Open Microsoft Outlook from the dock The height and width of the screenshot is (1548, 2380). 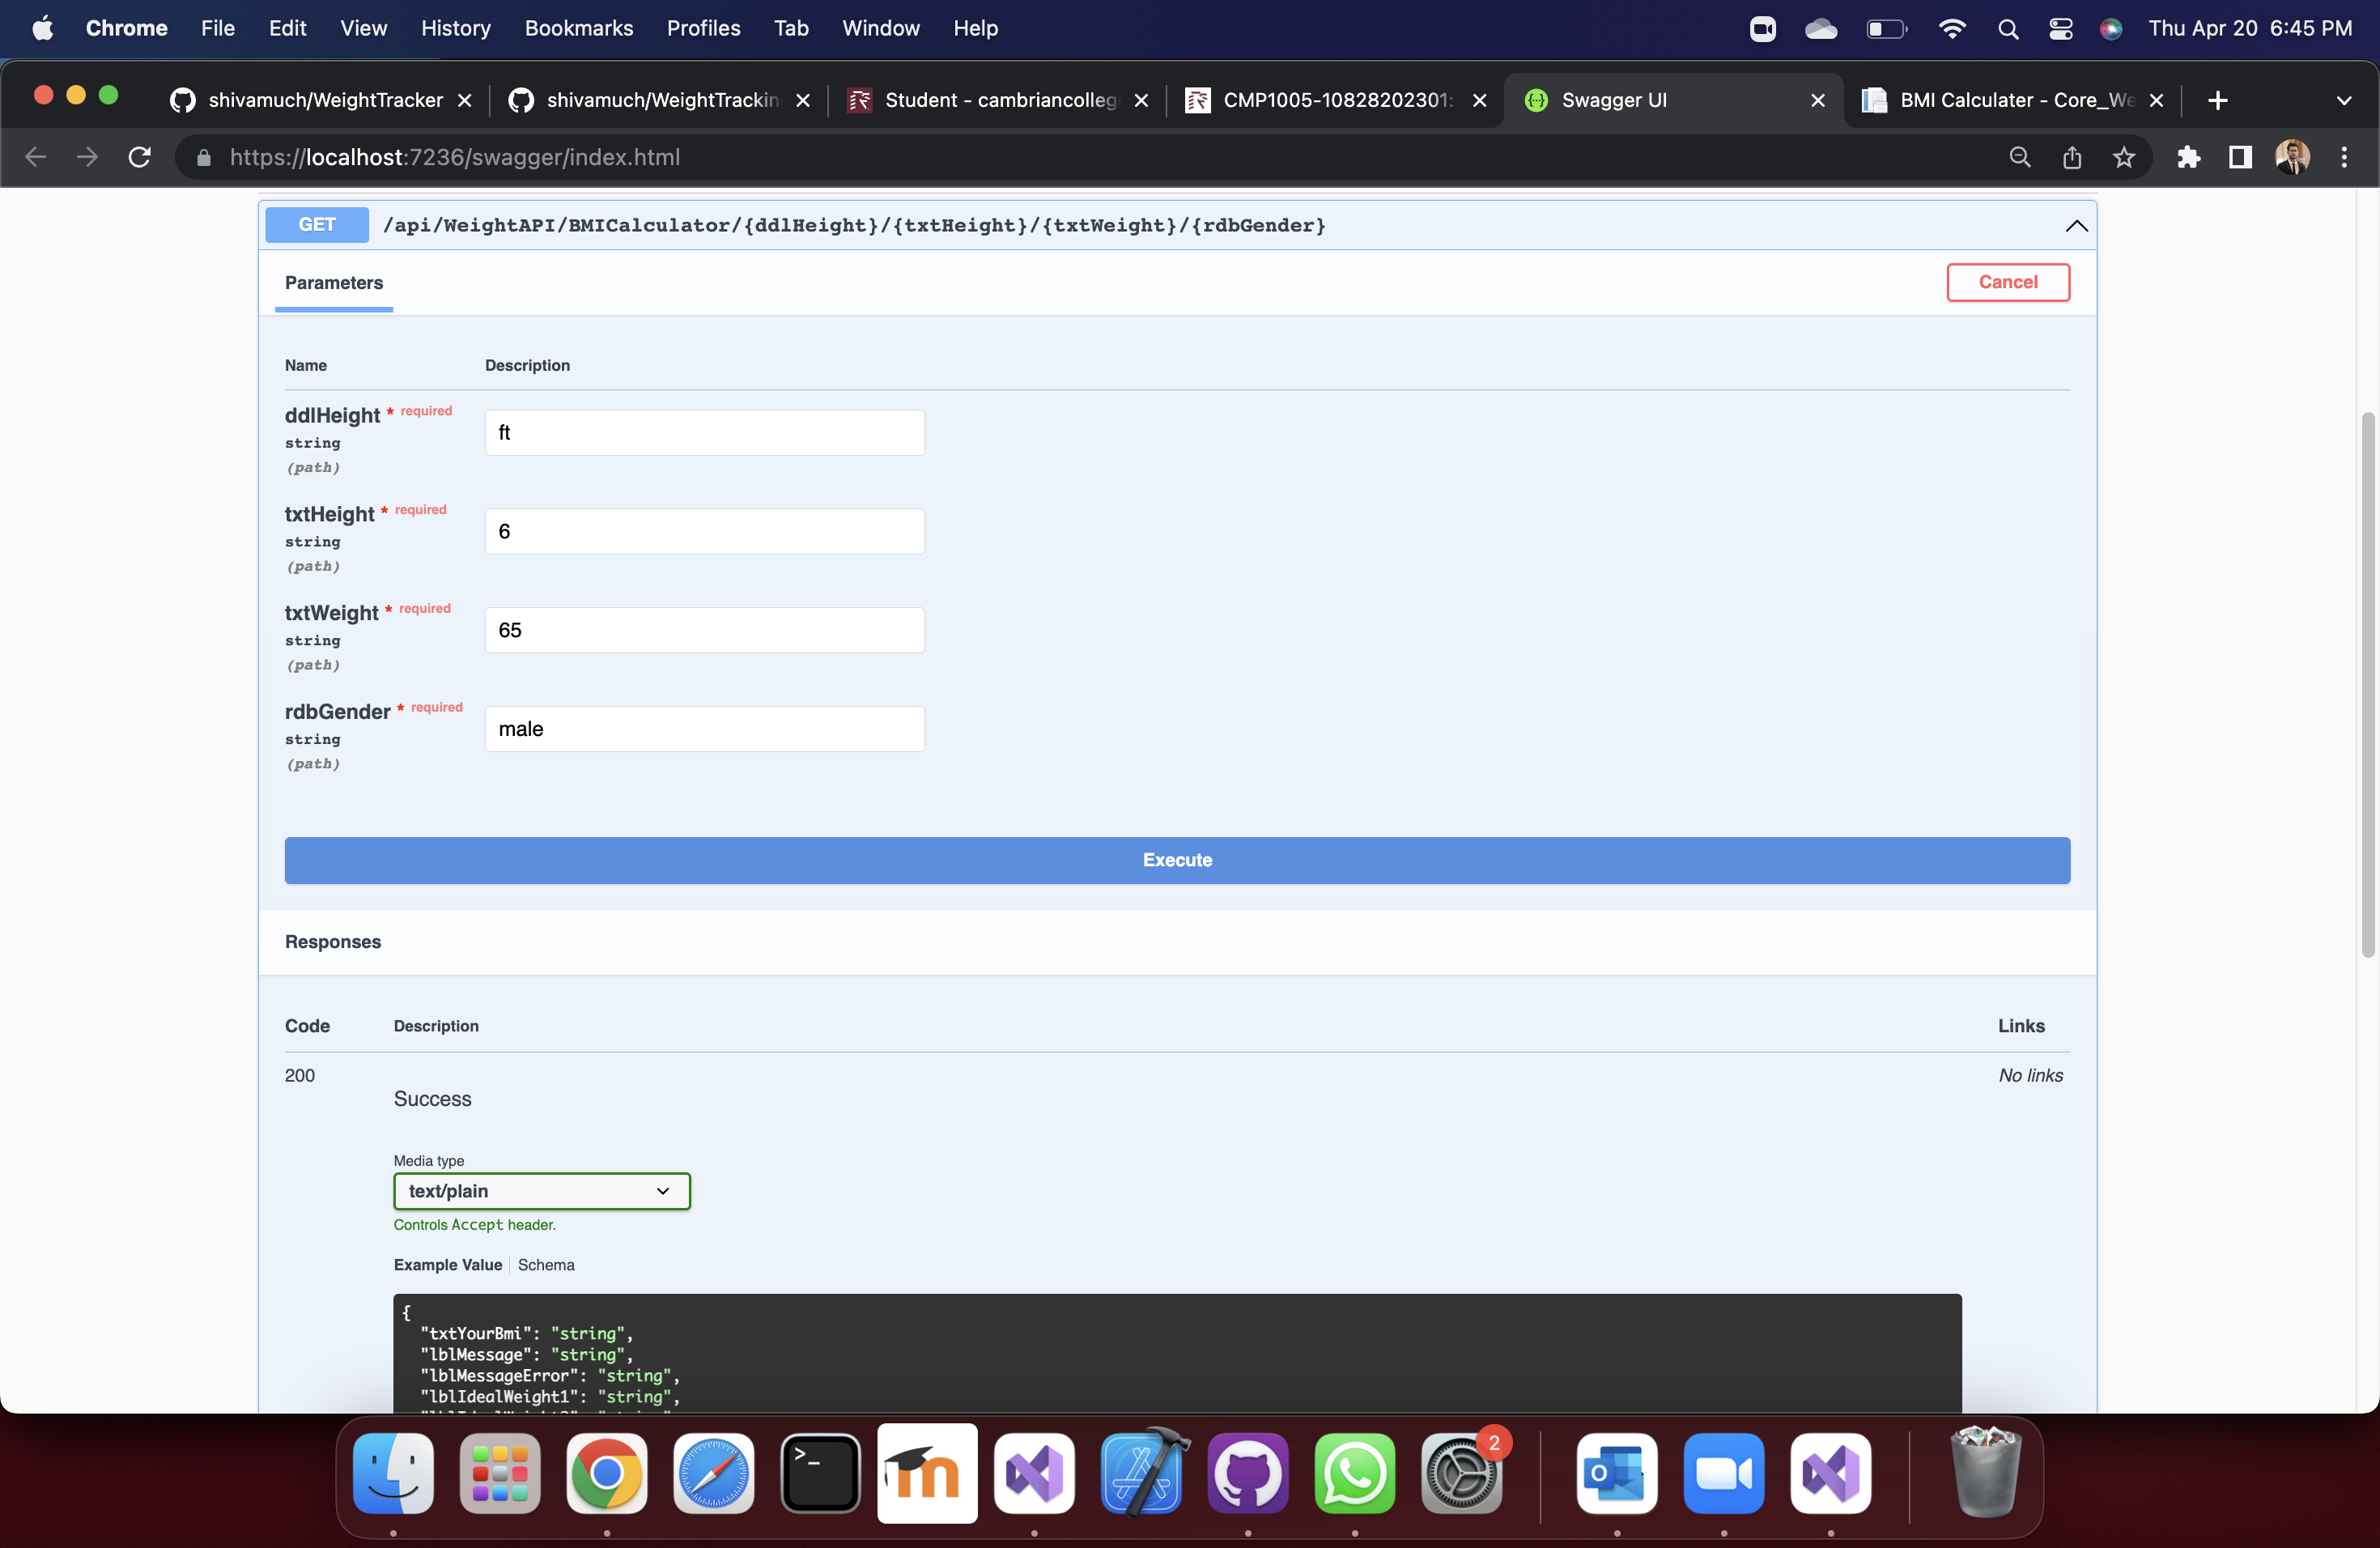[1617, 1474]
